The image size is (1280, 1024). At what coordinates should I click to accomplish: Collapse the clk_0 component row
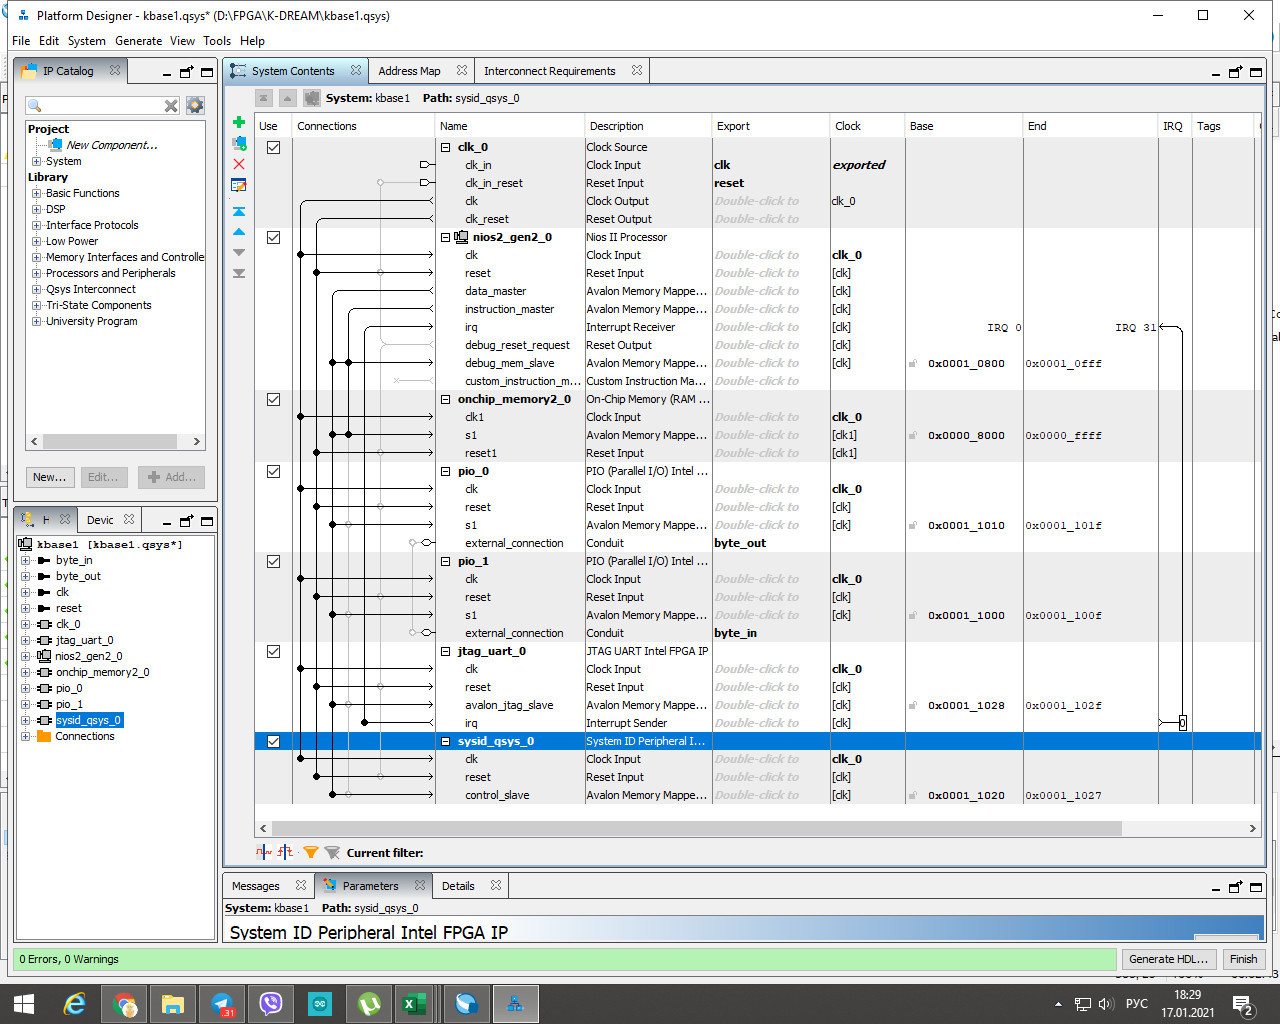click(446, 147)
